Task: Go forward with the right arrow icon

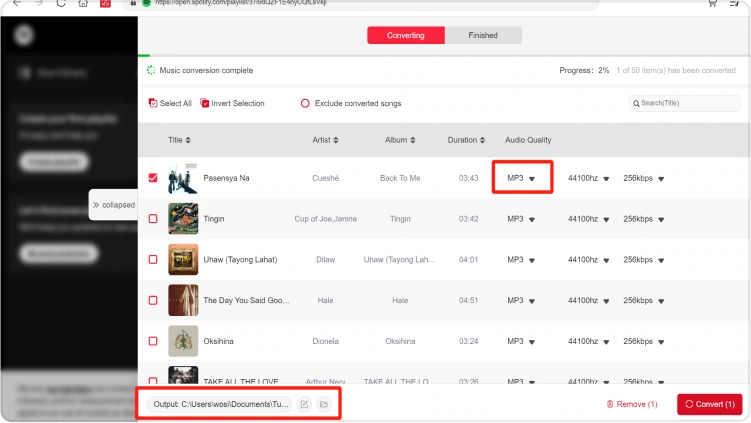Action: coord(39,3)
